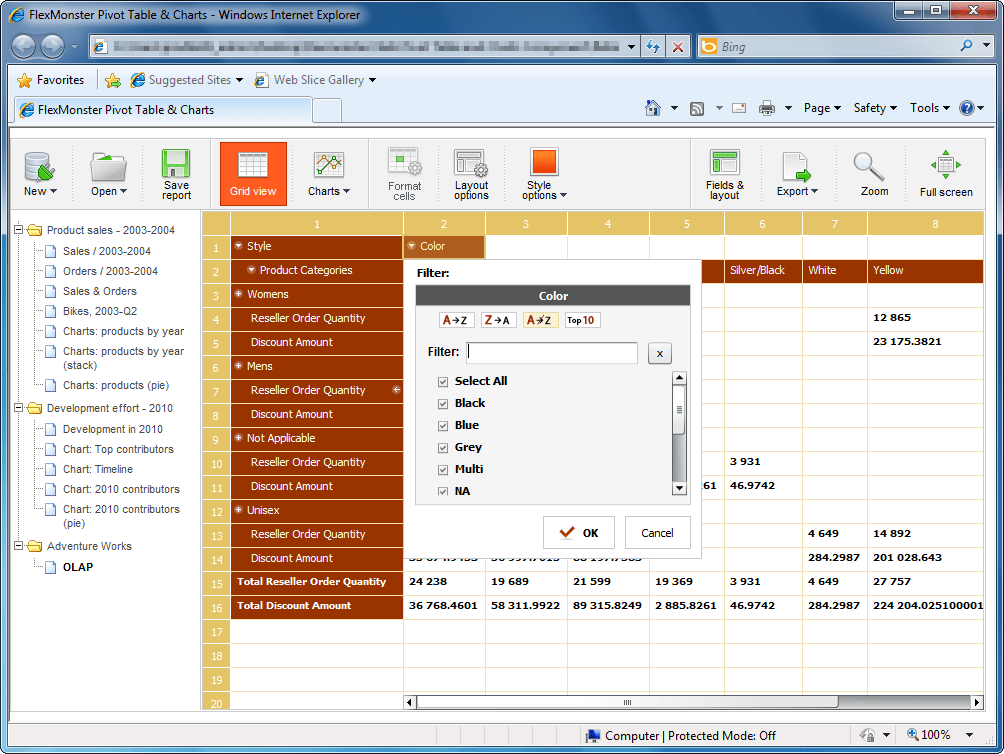Open Layout options

tap(471, 174)
